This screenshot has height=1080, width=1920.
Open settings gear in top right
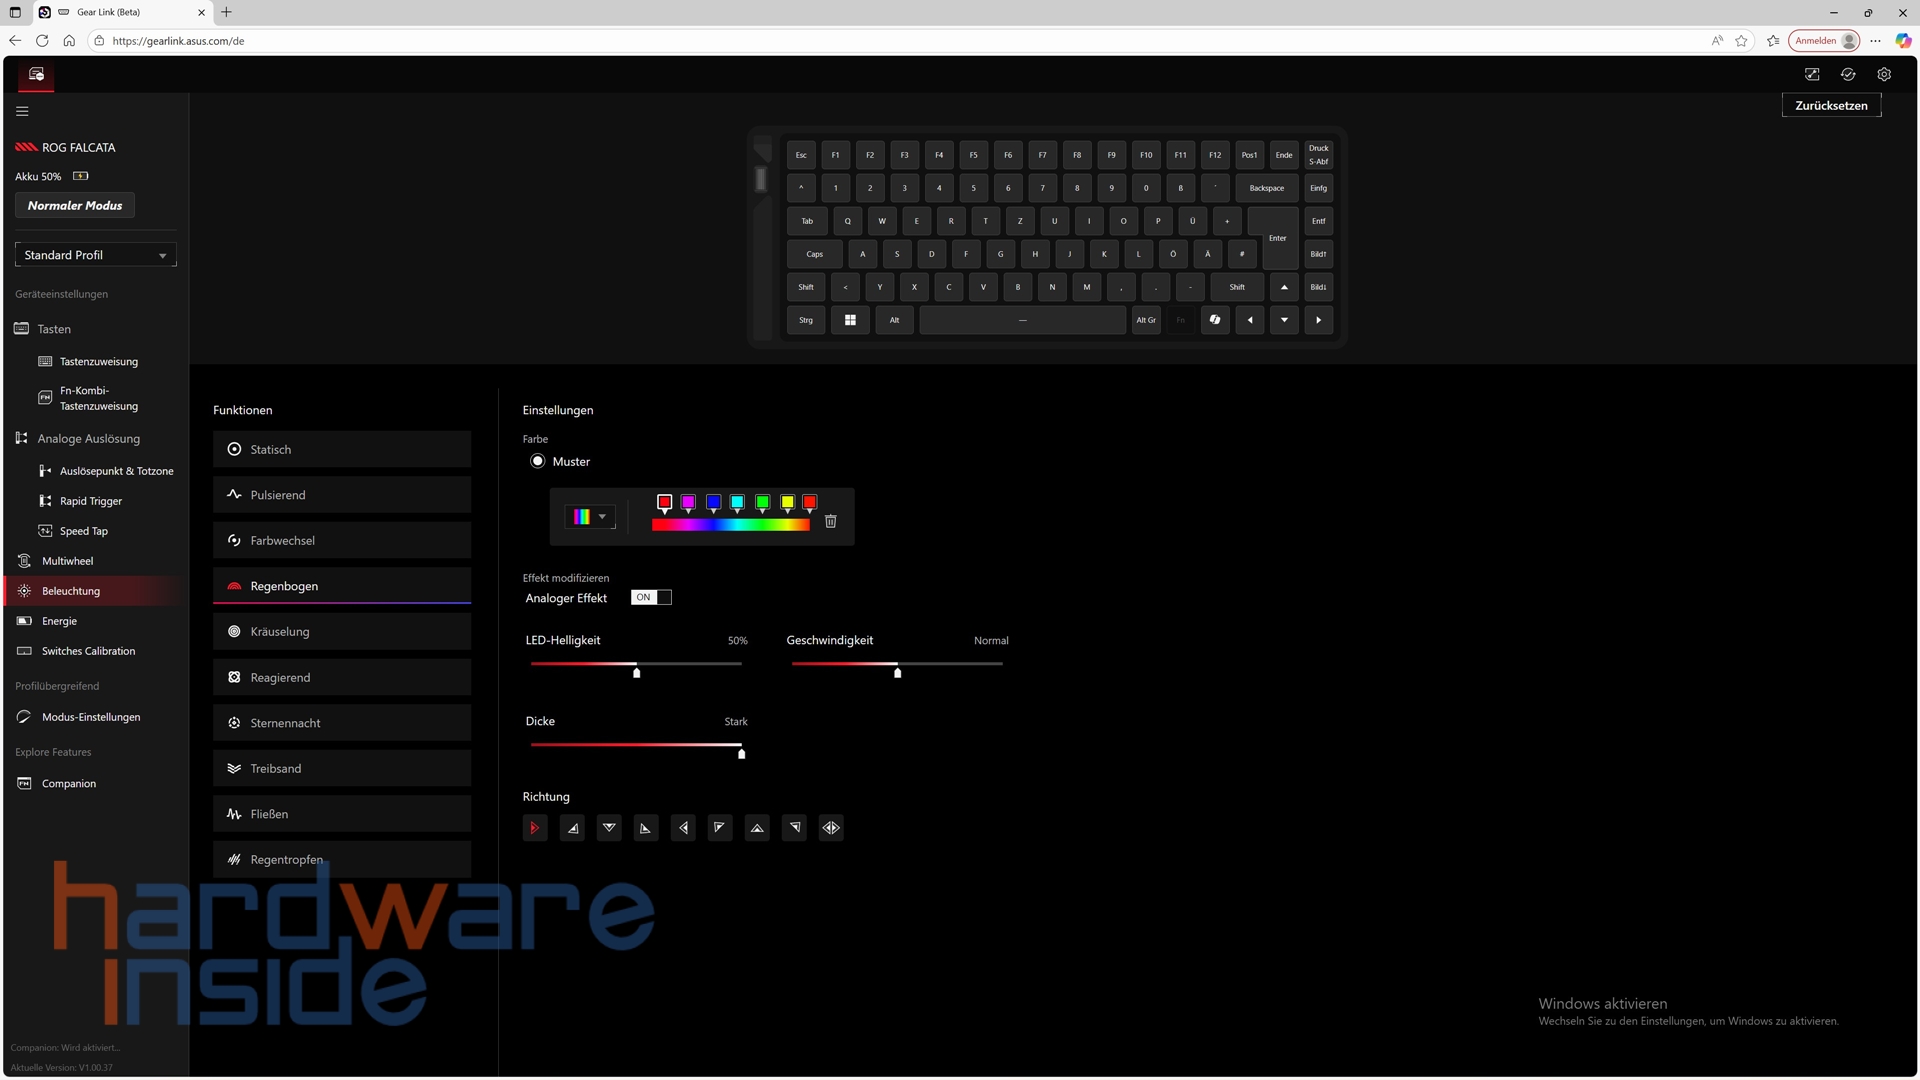pos(1884,74)
